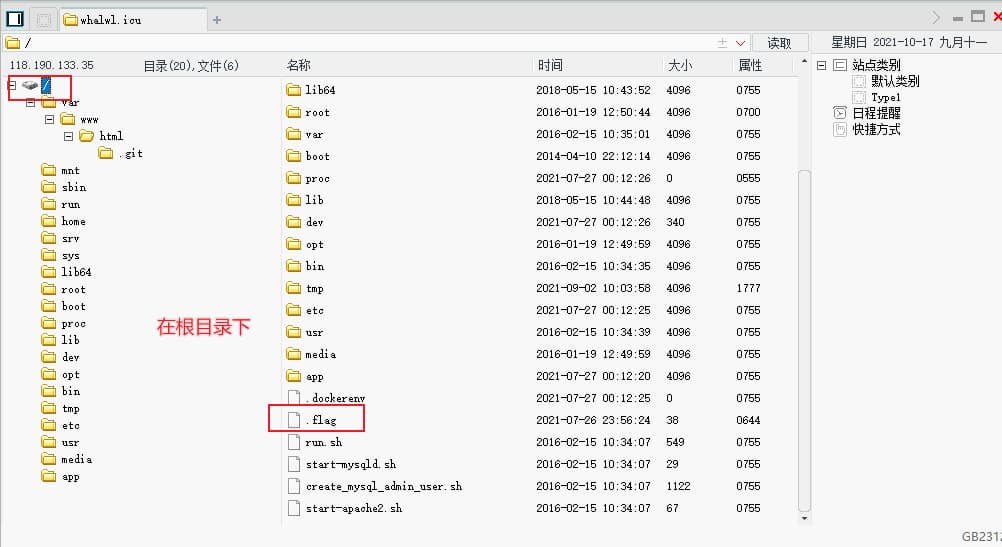Collapse the html tree node
Image resolution: width=1002 pixels, height=547 pixels.
pyautogui.click(x=68, y=136)
